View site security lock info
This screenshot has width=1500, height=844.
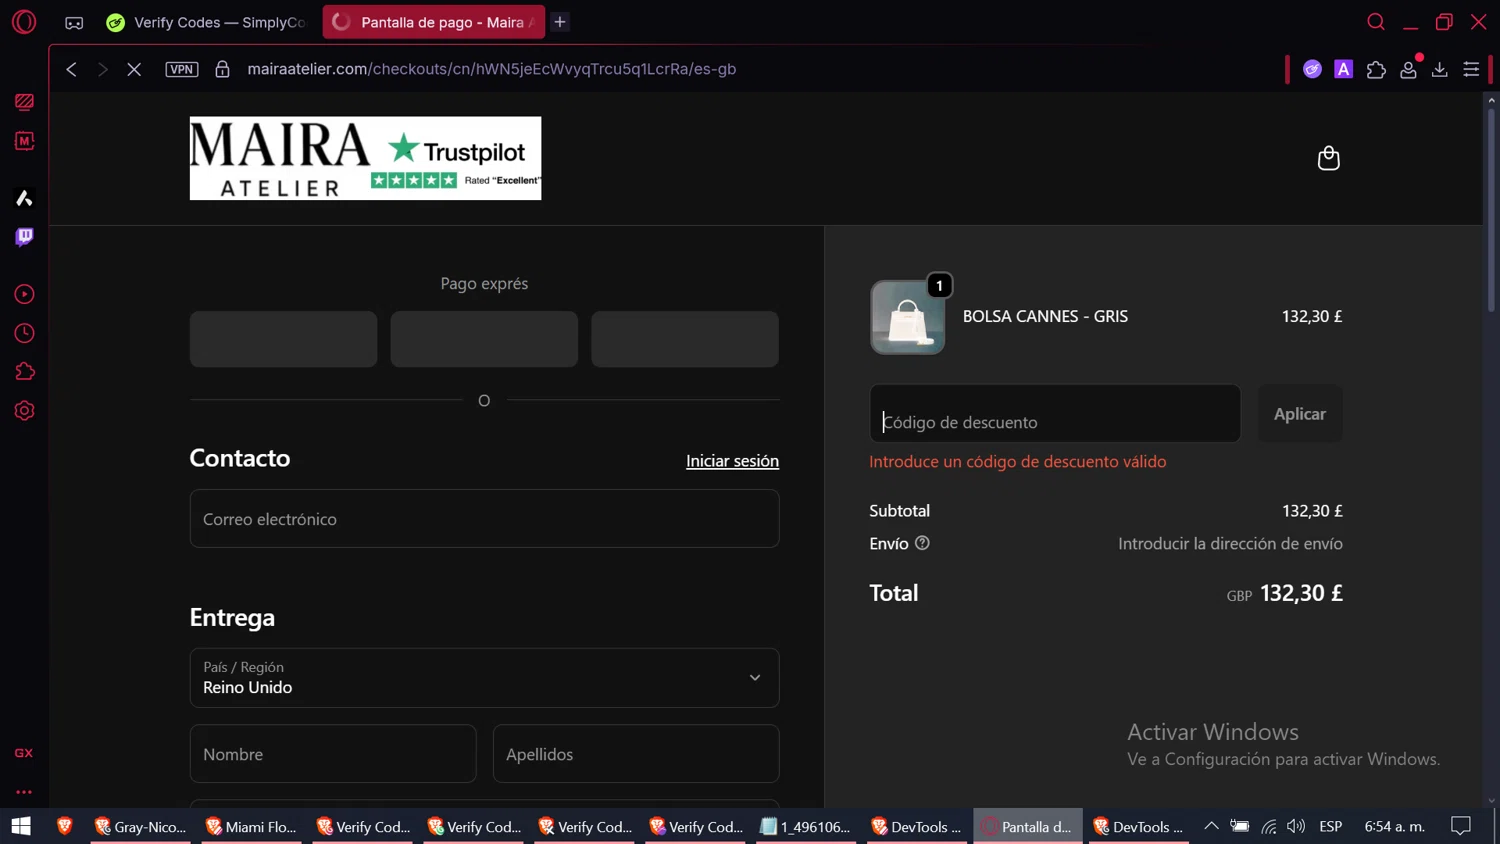[222, 69]
